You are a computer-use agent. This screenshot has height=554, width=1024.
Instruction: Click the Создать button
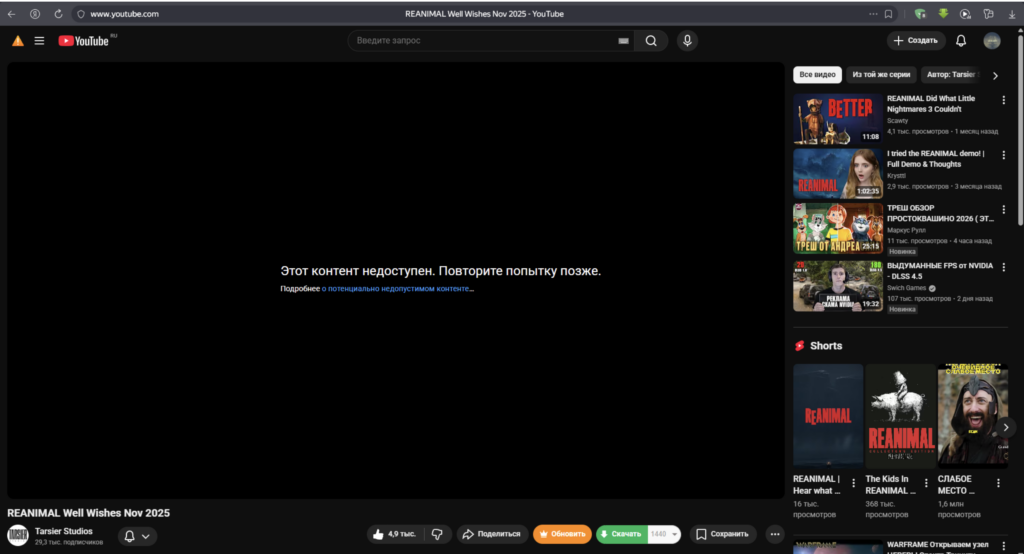tap(916, 41)
